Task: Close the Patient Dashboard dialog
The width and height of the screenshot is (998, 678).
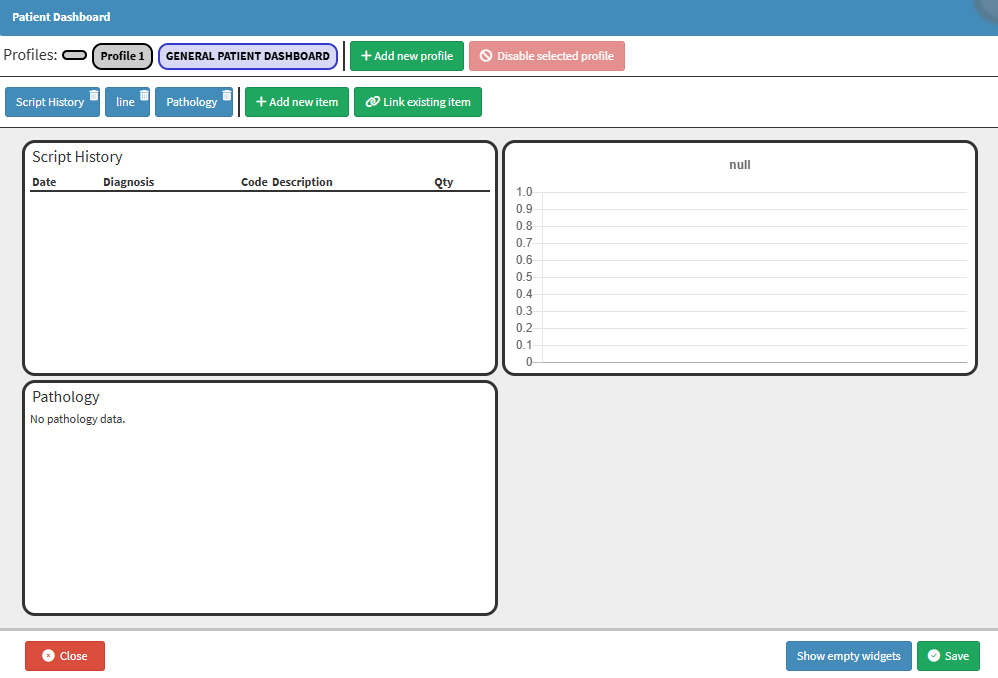Action: click(x=65, y=656)
